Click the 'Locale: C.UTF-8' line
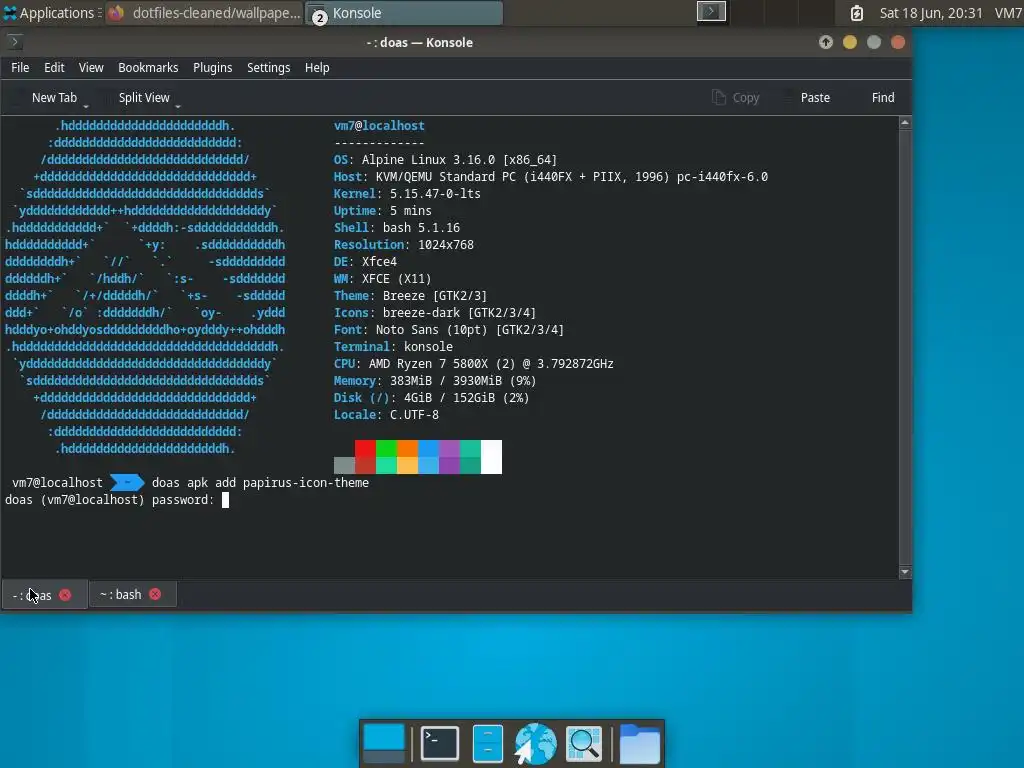1024x768 pixels. [386, 414]
